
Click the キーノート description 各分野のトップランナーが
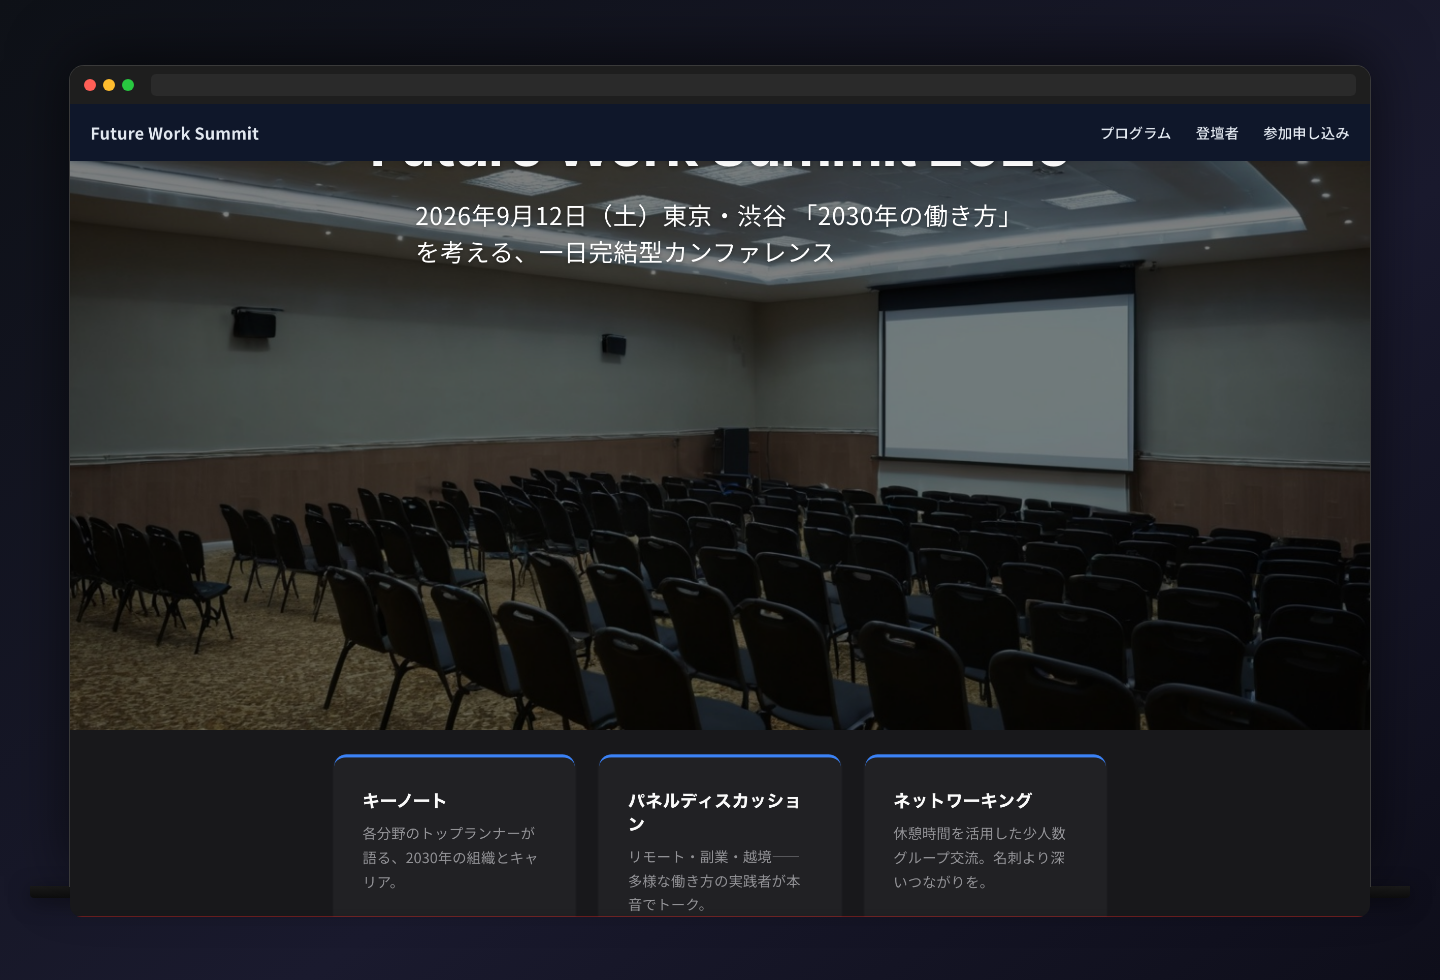[449, 833]
